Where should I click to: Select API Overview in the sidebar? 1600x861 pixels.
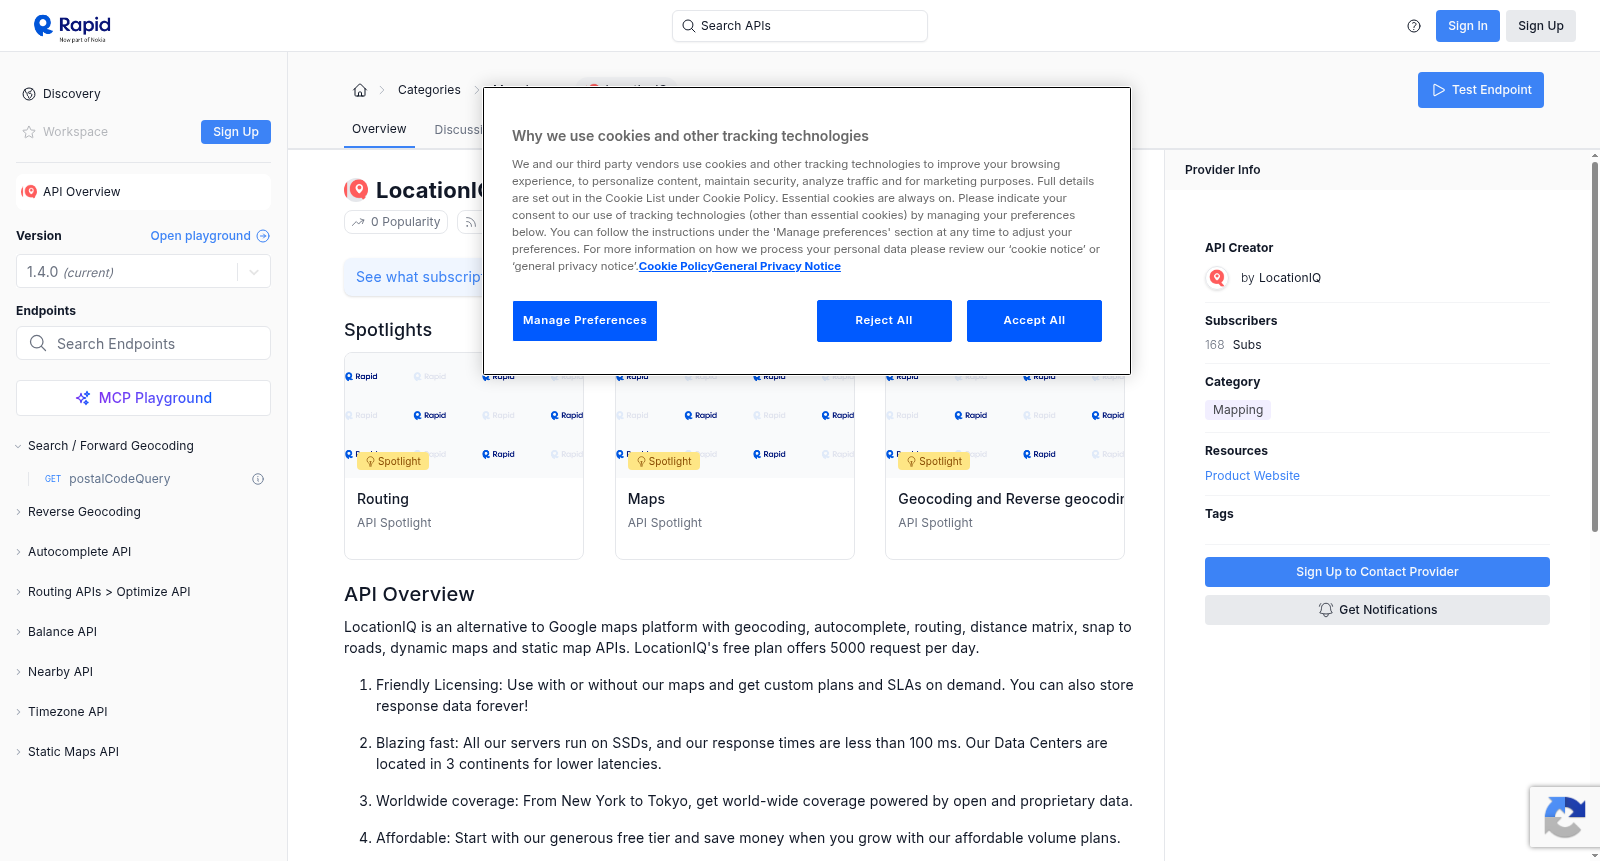click(144, 192)
